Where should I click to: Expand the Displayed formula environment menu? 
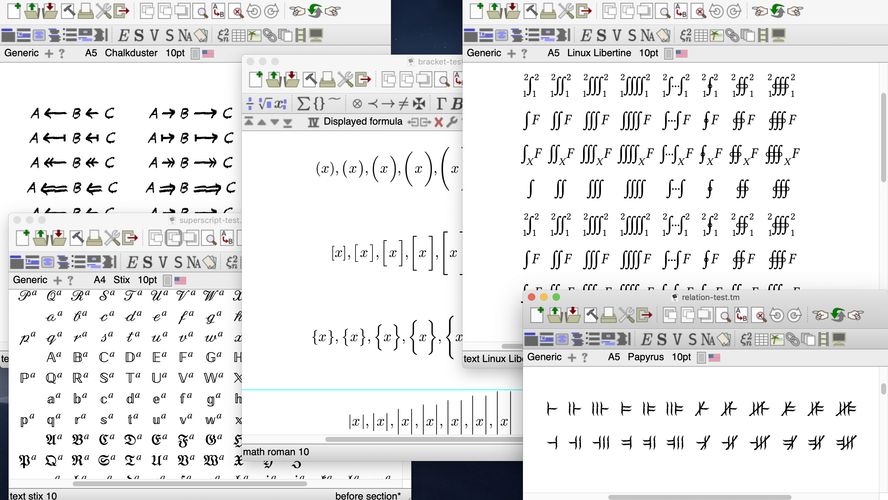(x=363, y=122)
